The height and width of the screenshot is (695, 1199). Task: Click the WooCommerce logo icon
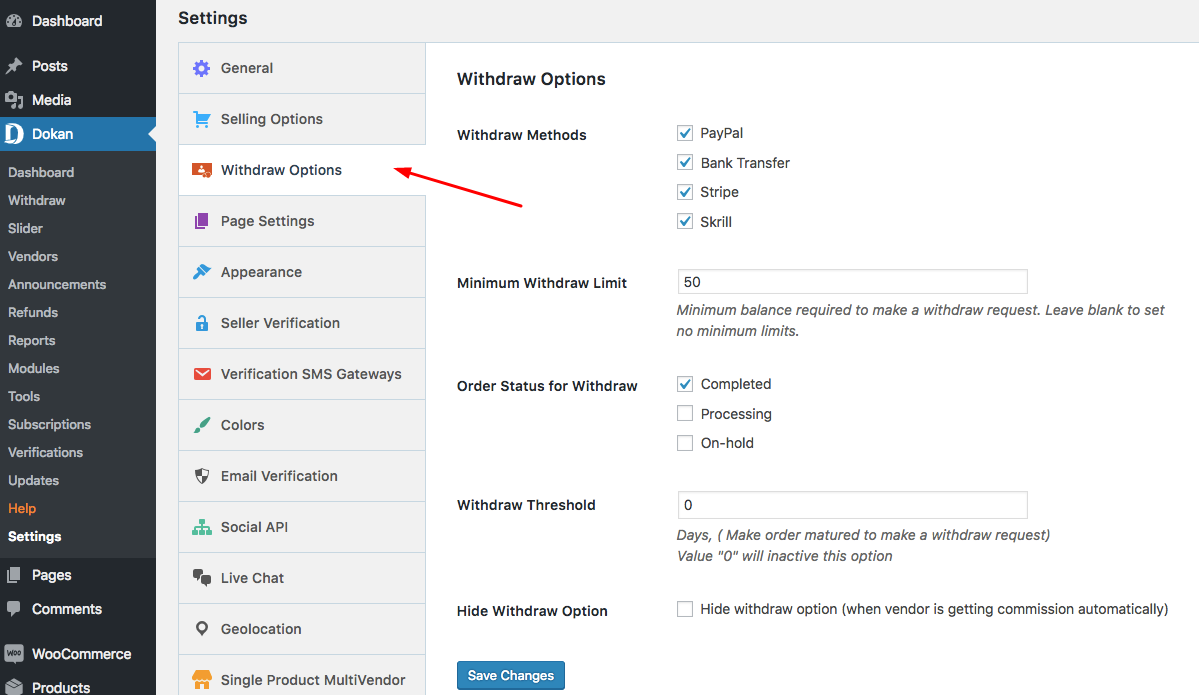14,654
